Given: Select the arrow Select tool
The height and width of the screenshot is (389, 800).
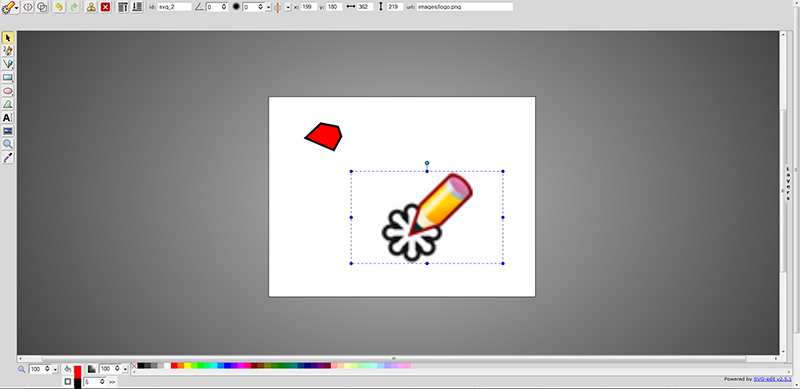Looking at the screenshot, I should point(8,38).
